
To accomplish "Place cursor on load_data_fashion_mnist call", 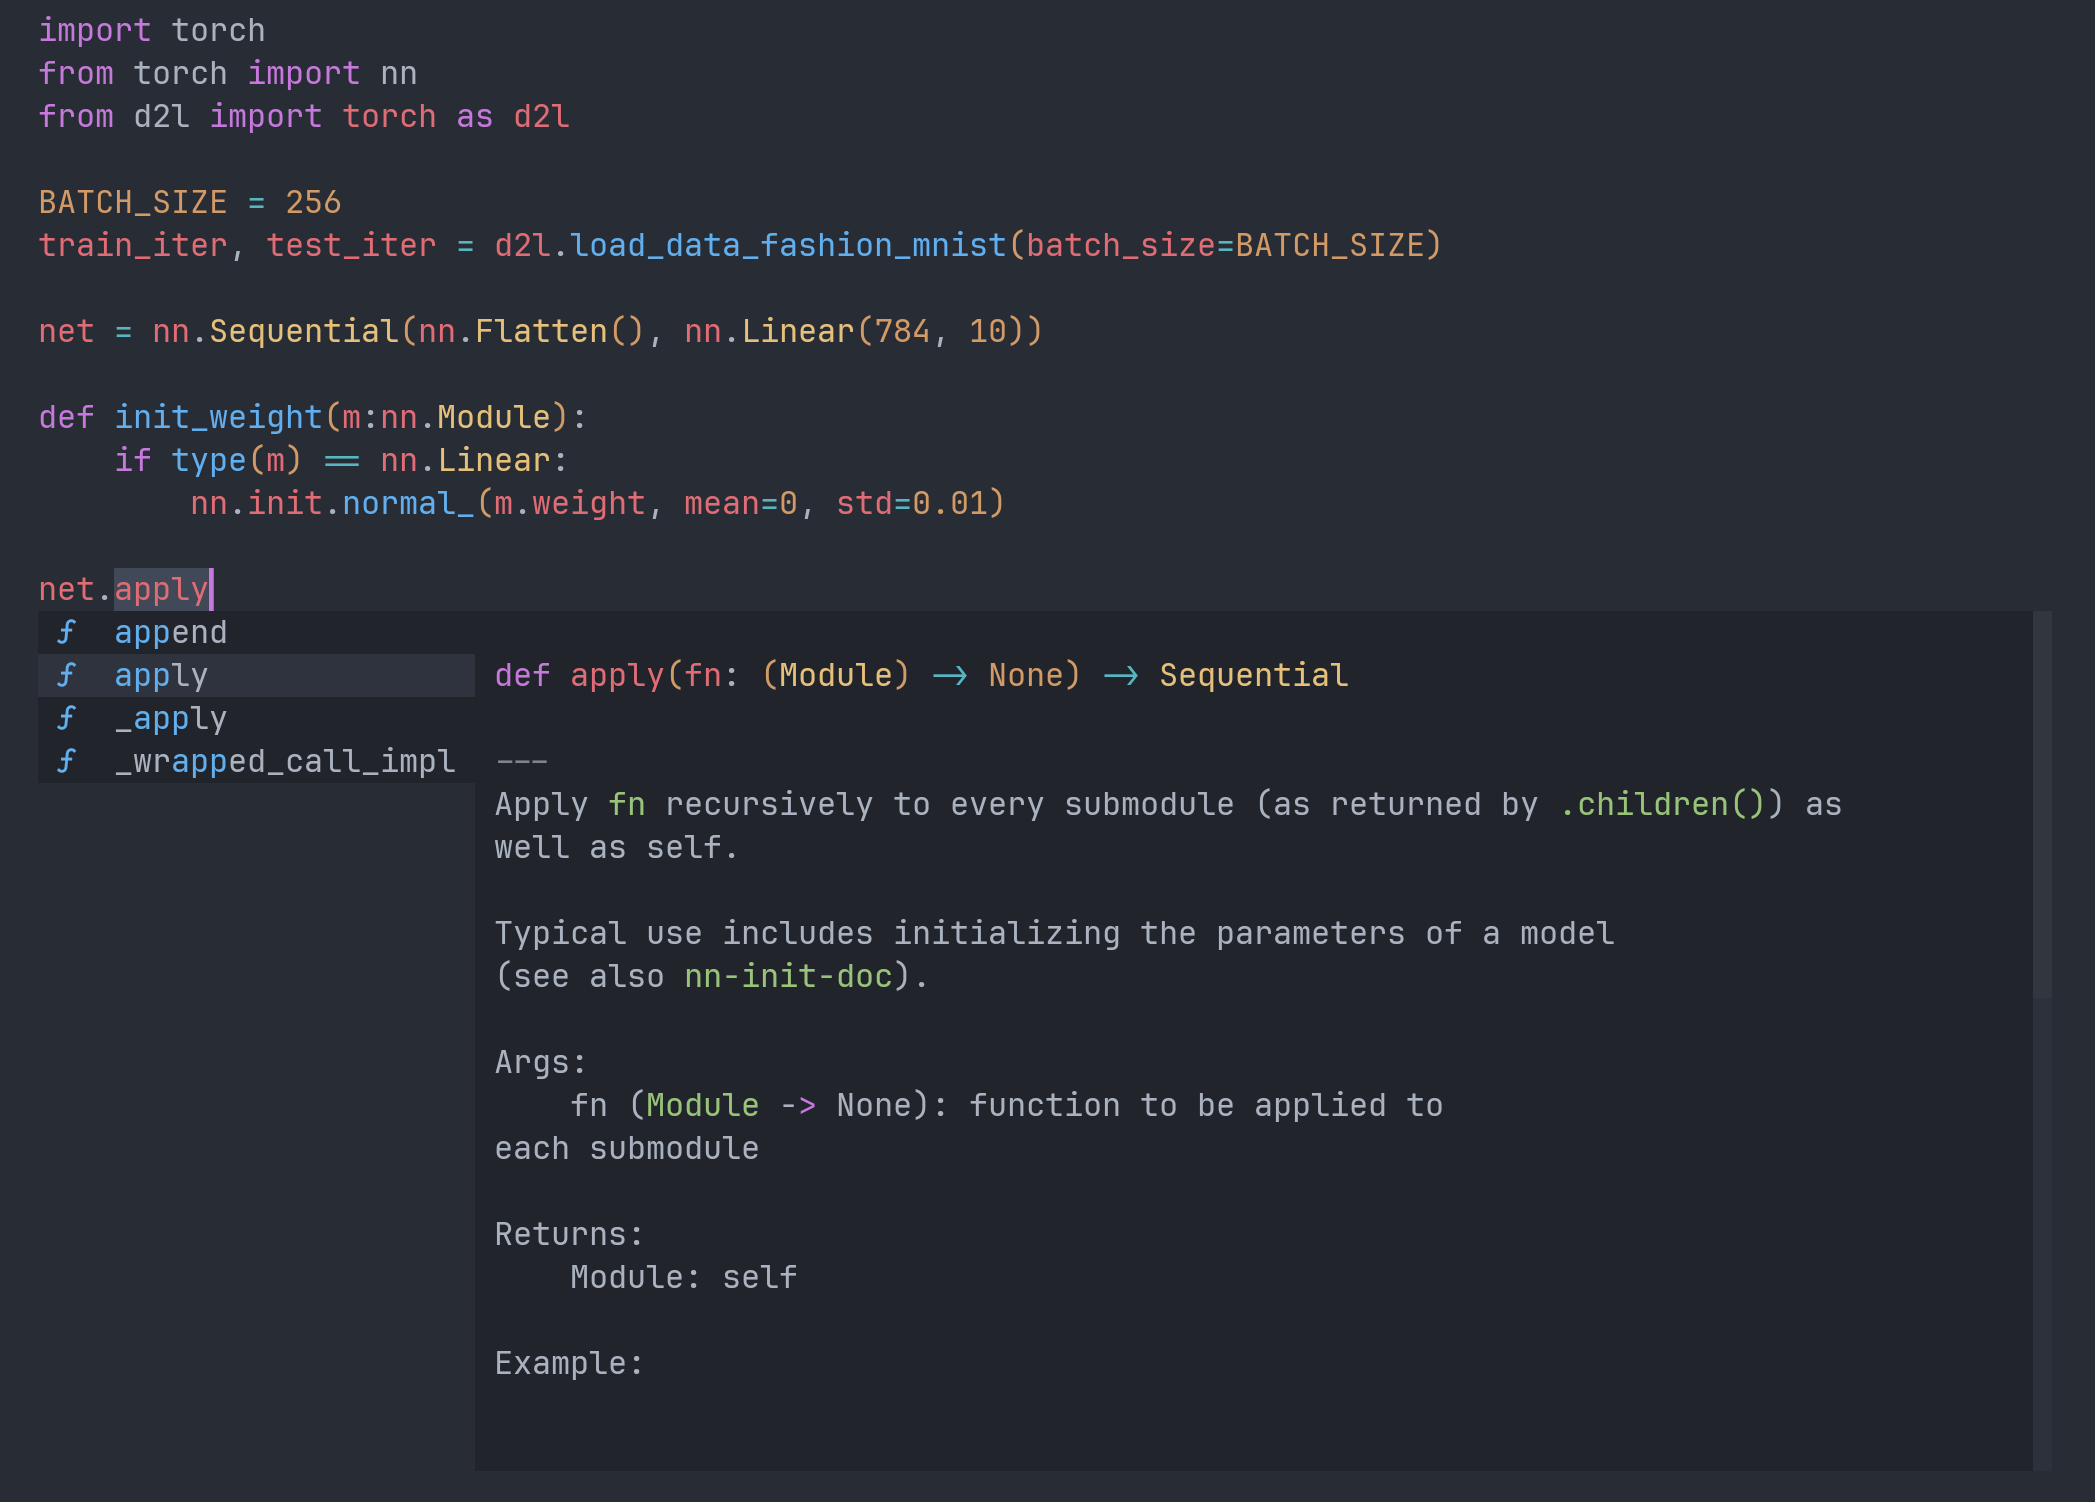I will [x=788, y=246].
